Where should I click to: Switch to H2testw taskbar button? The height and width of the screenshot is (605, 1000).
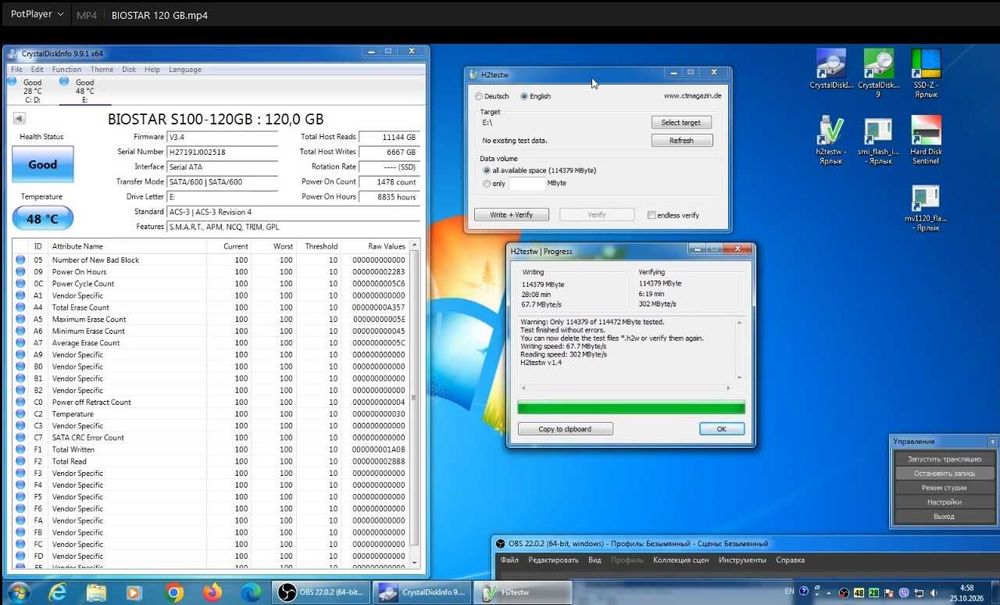point(522,592)
